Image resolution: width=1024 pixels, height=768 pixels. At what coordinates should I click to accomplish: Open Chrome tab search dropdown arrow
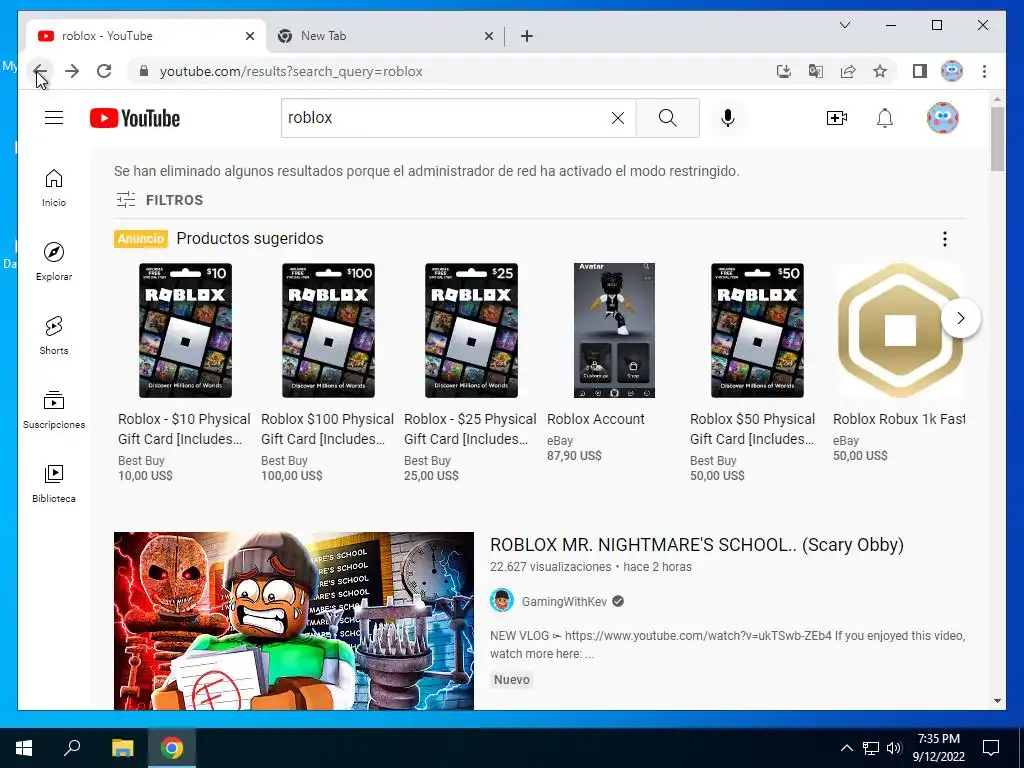click(844, 25)
